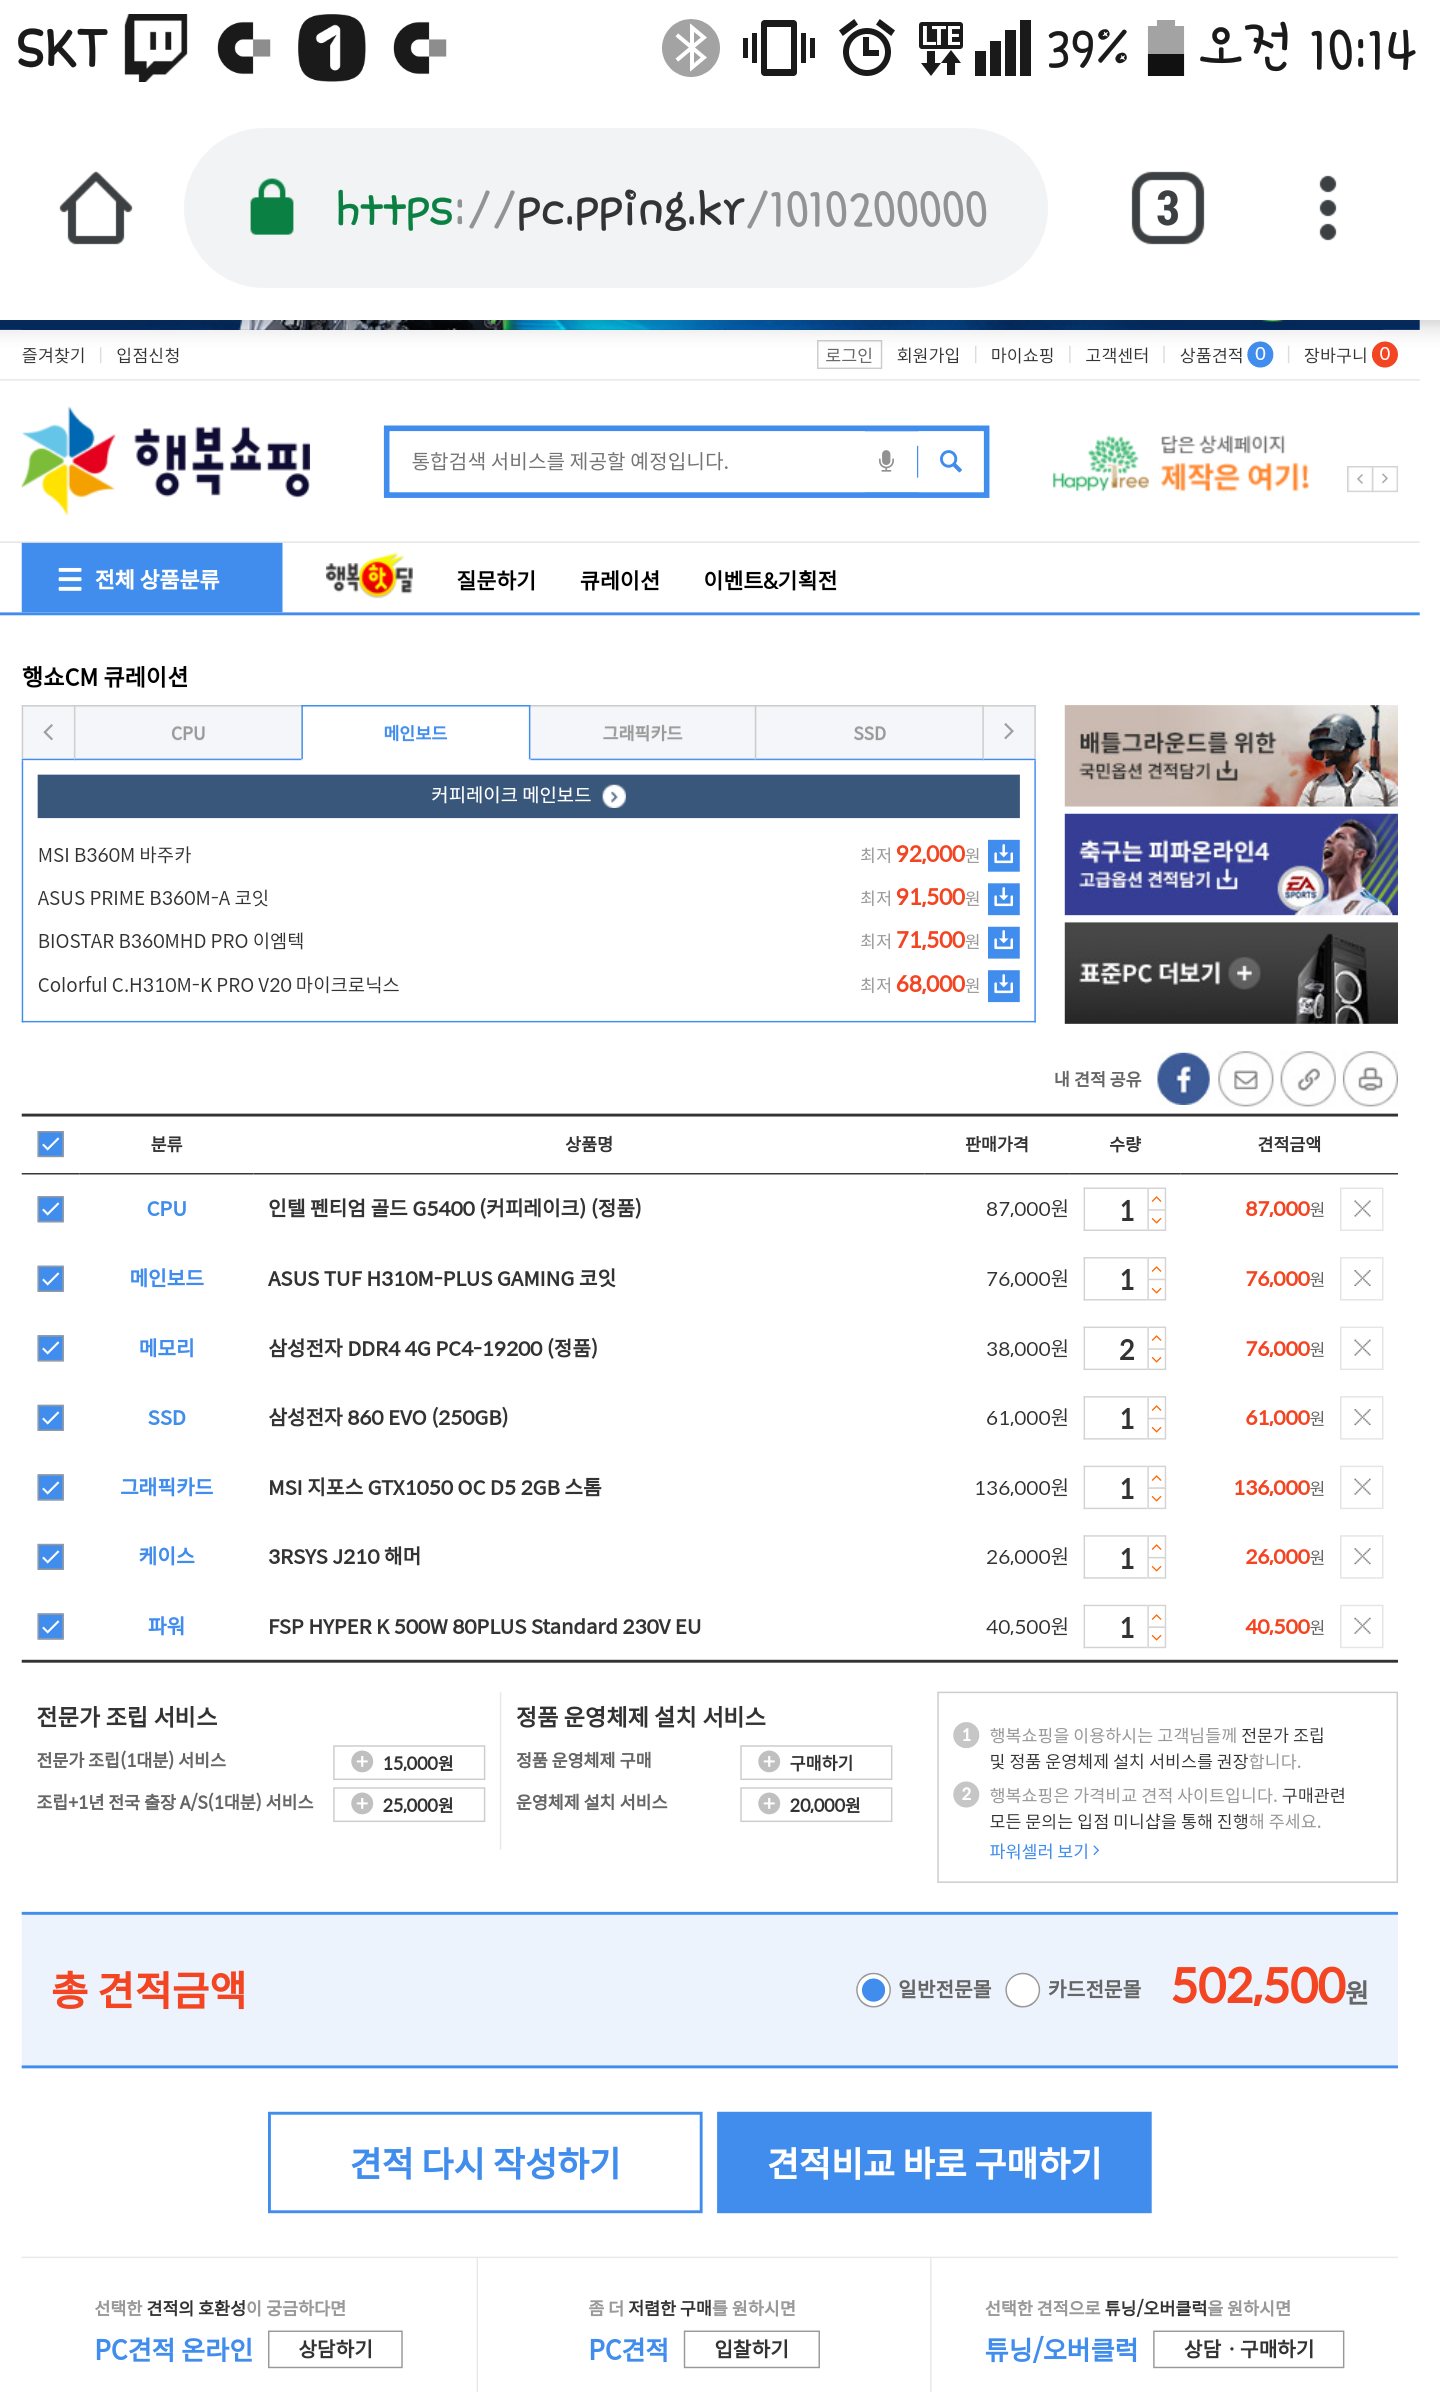Screen dimensions: 1440x2392
Task: Click arrow icon on 커피레이크 메인보드 bar
Action: tap(614, 796)
